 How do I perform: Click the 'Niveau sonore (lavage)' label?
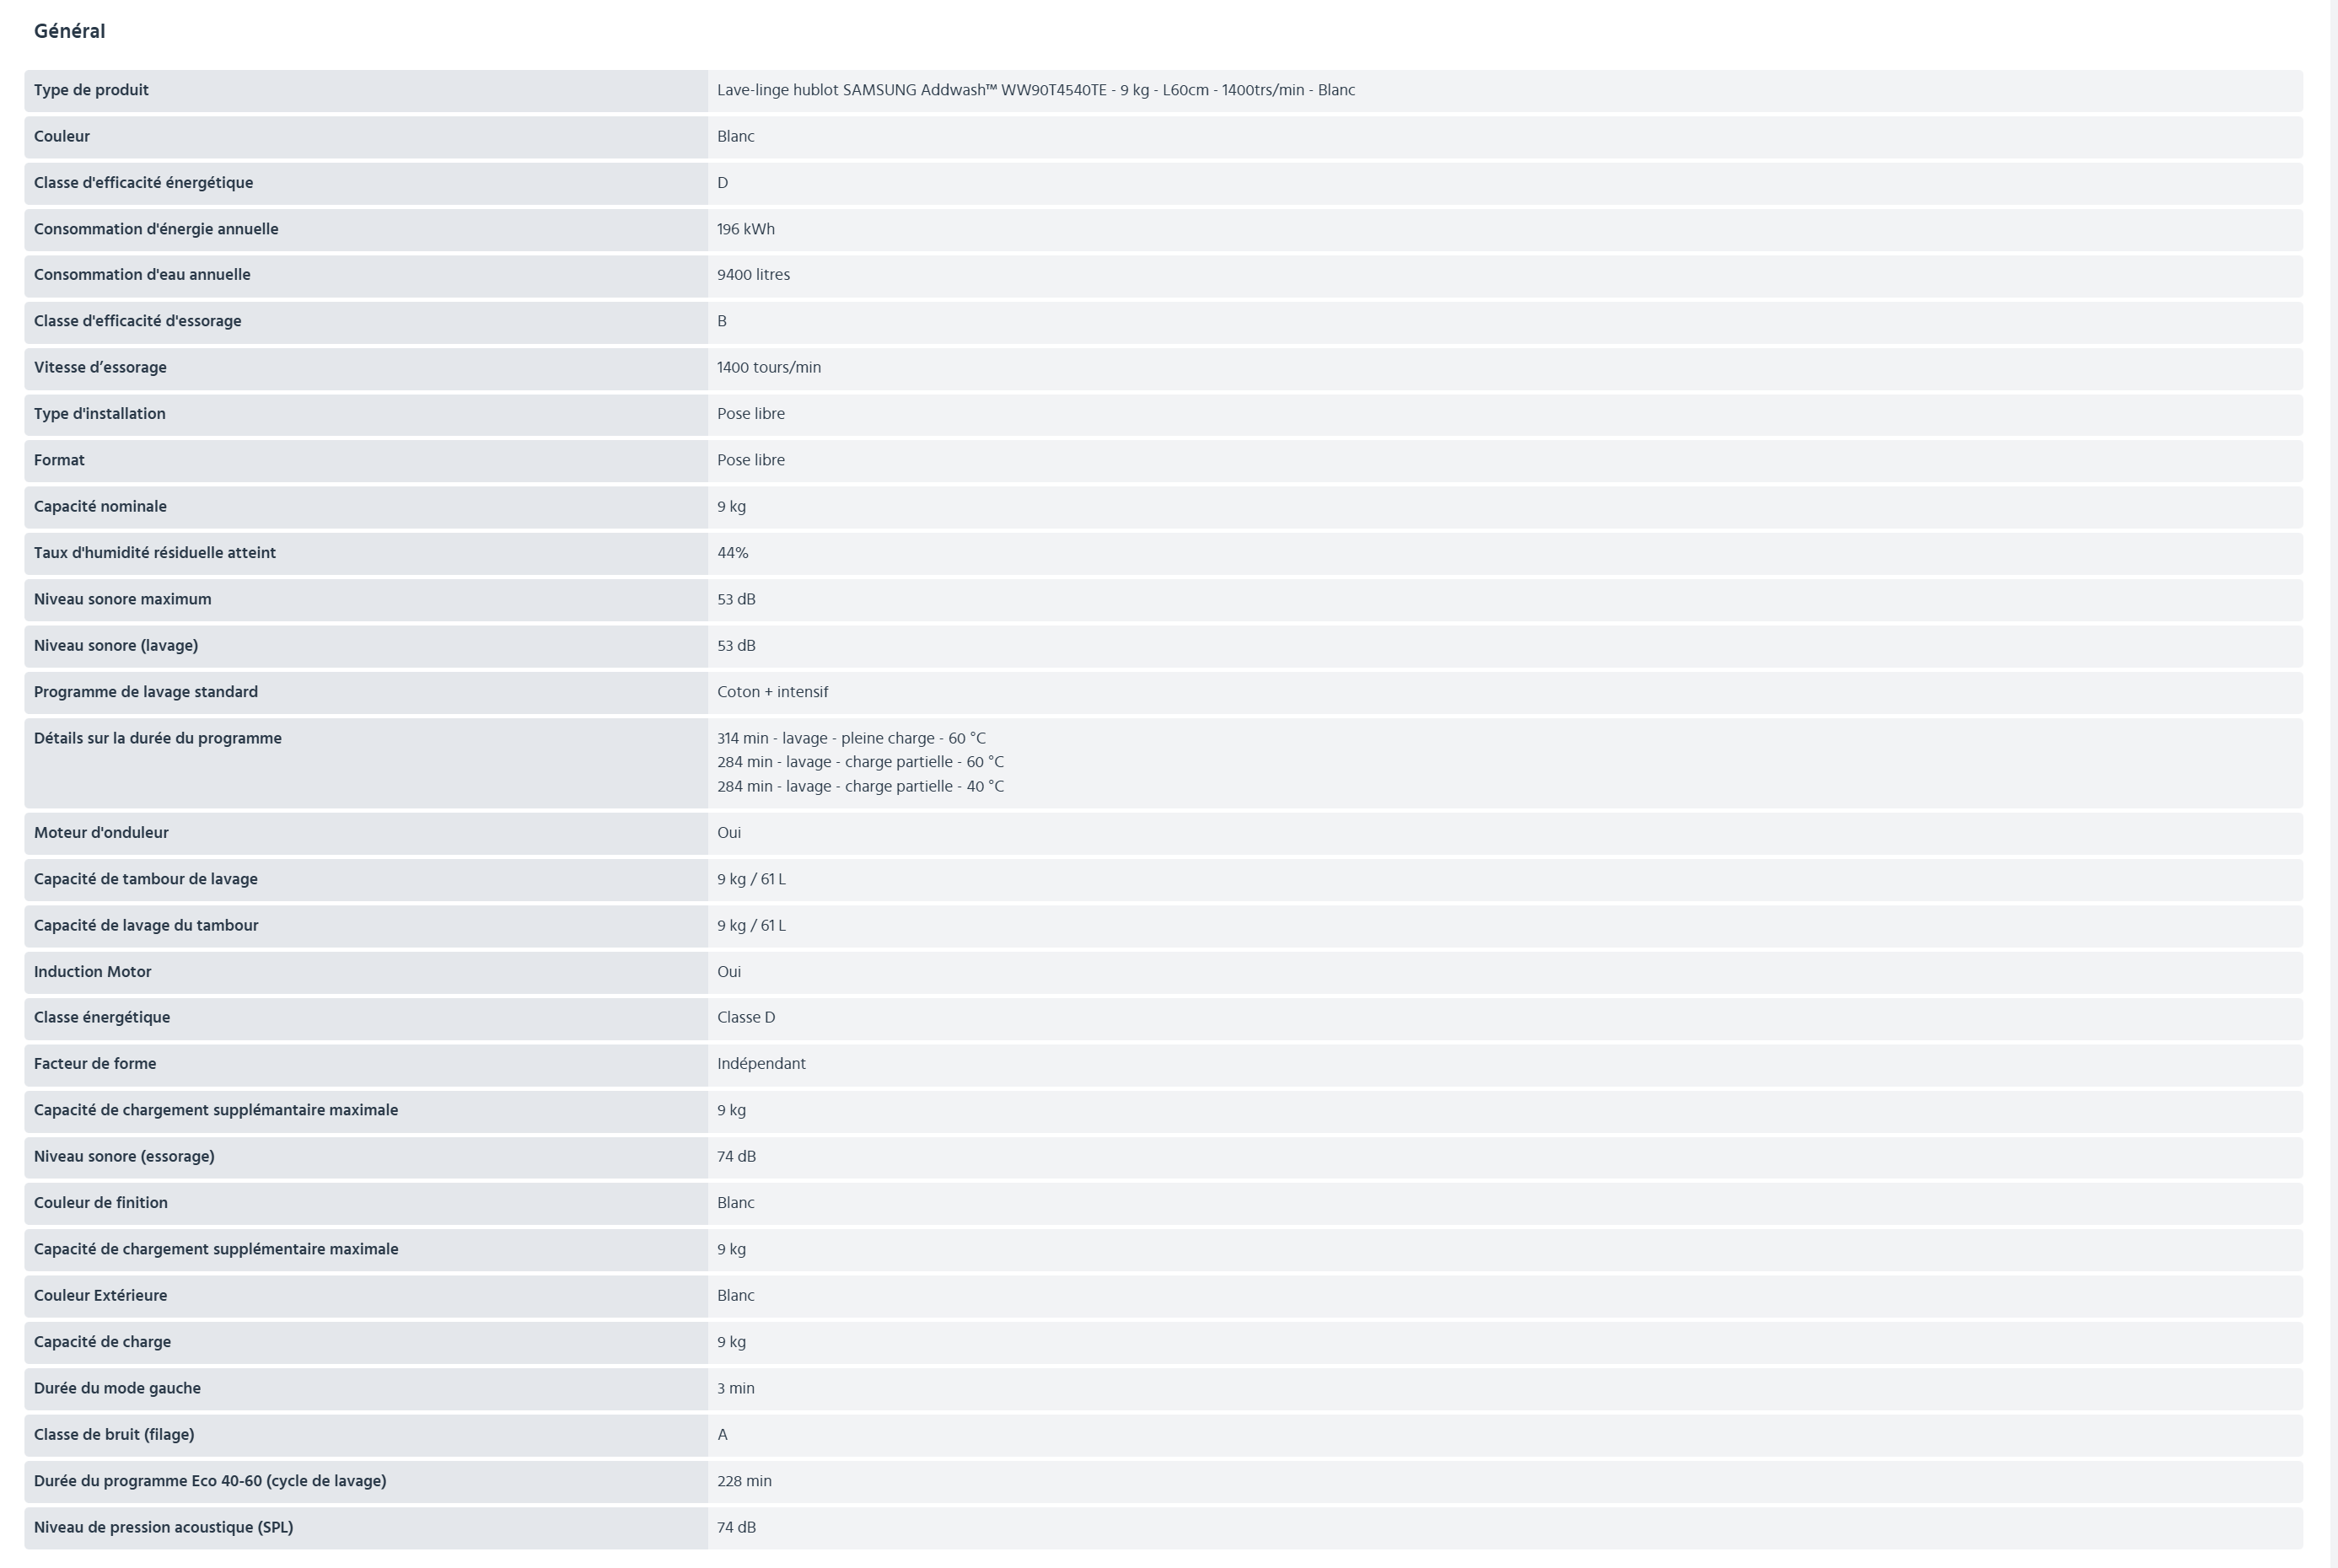(116, 646)
